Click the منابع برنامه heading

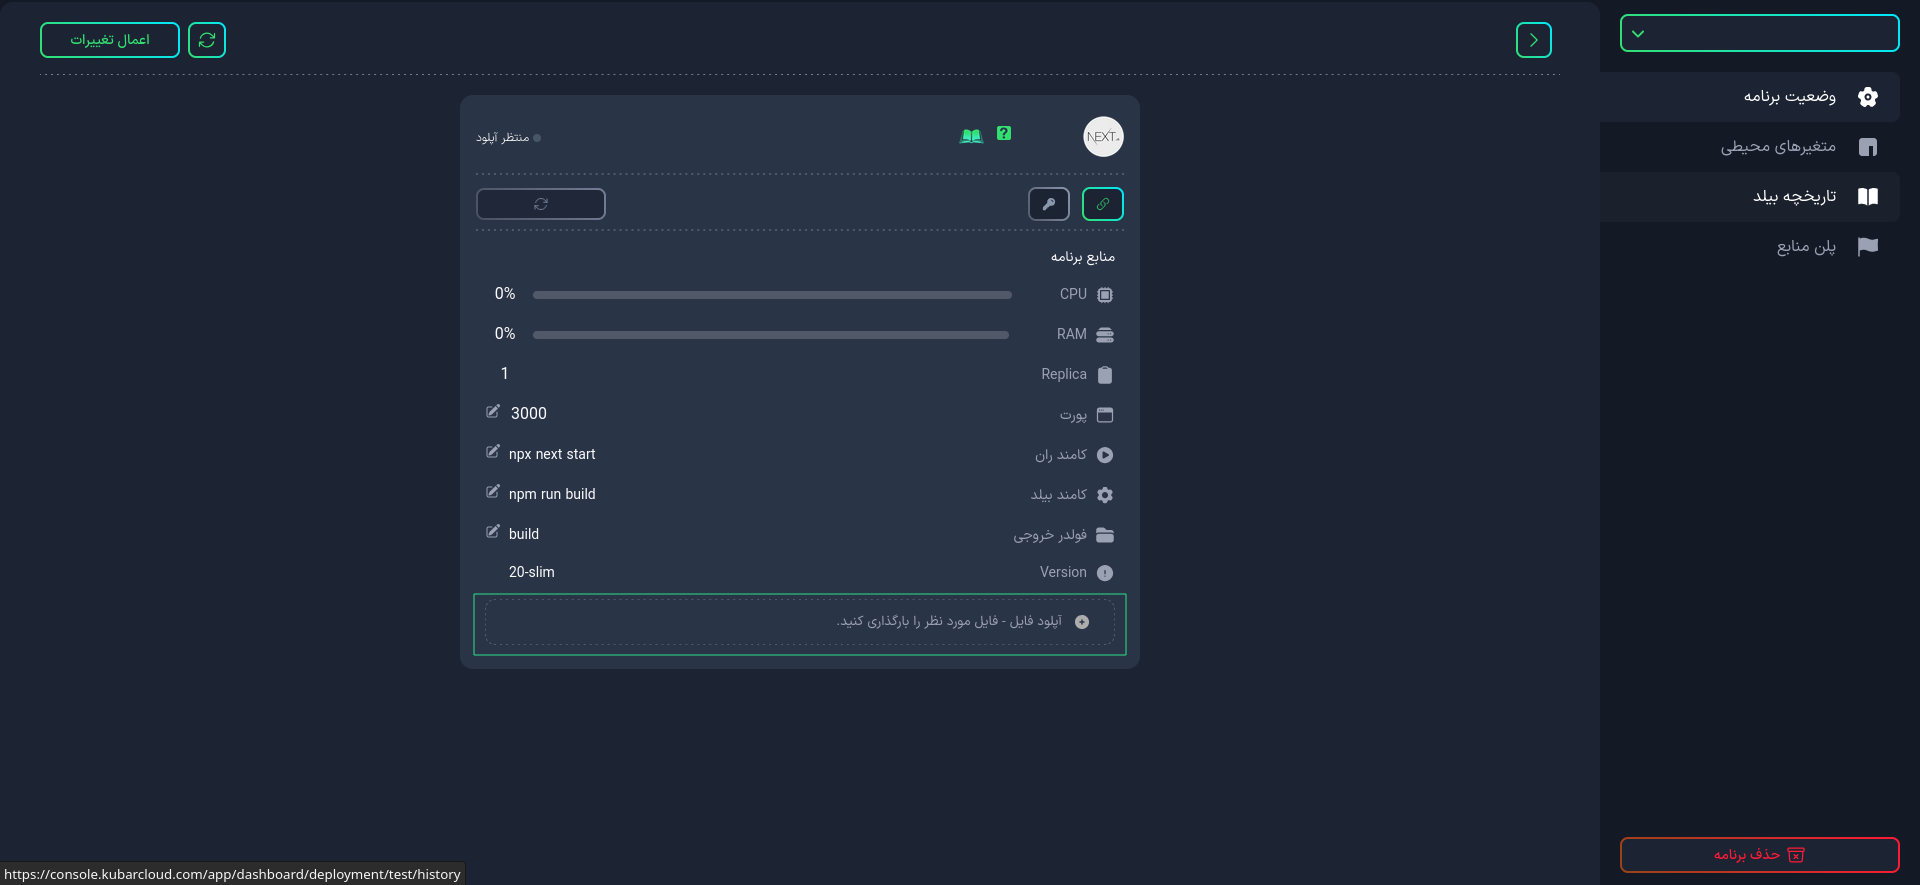tap(1083, 257)
